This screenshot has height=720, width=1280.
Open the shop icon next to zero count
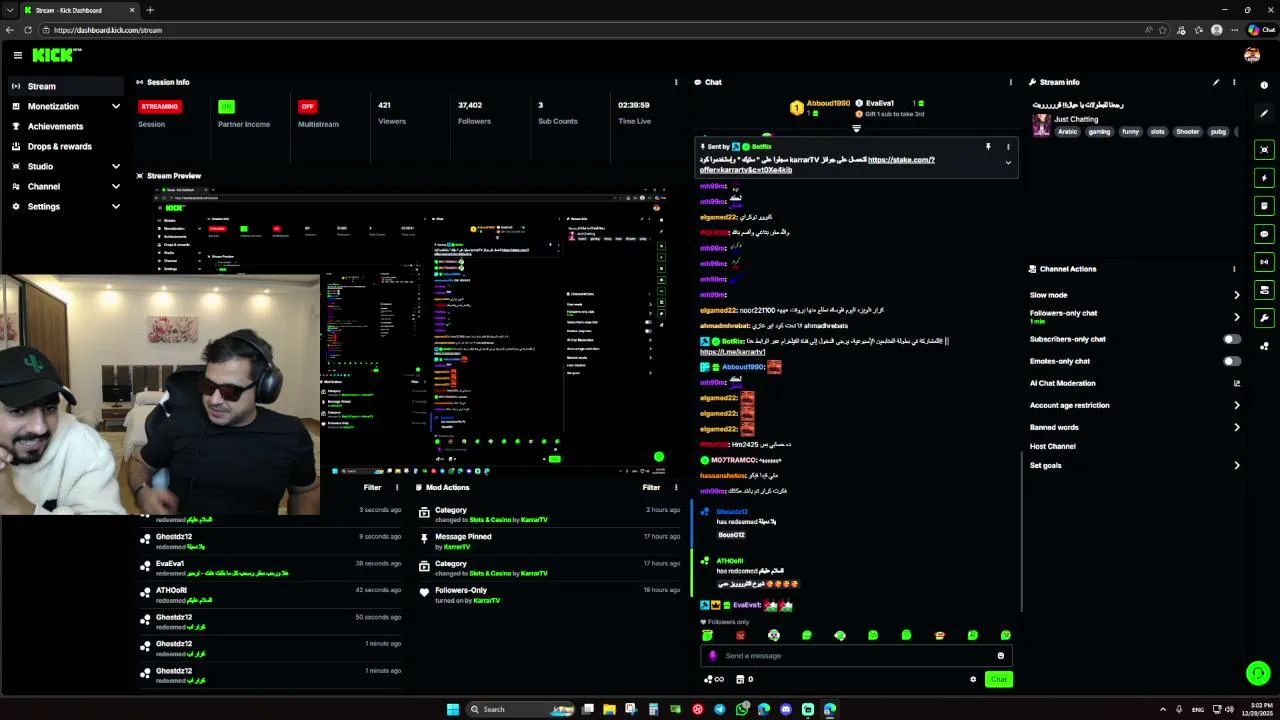pyautogui.click(x=740, y=679)
